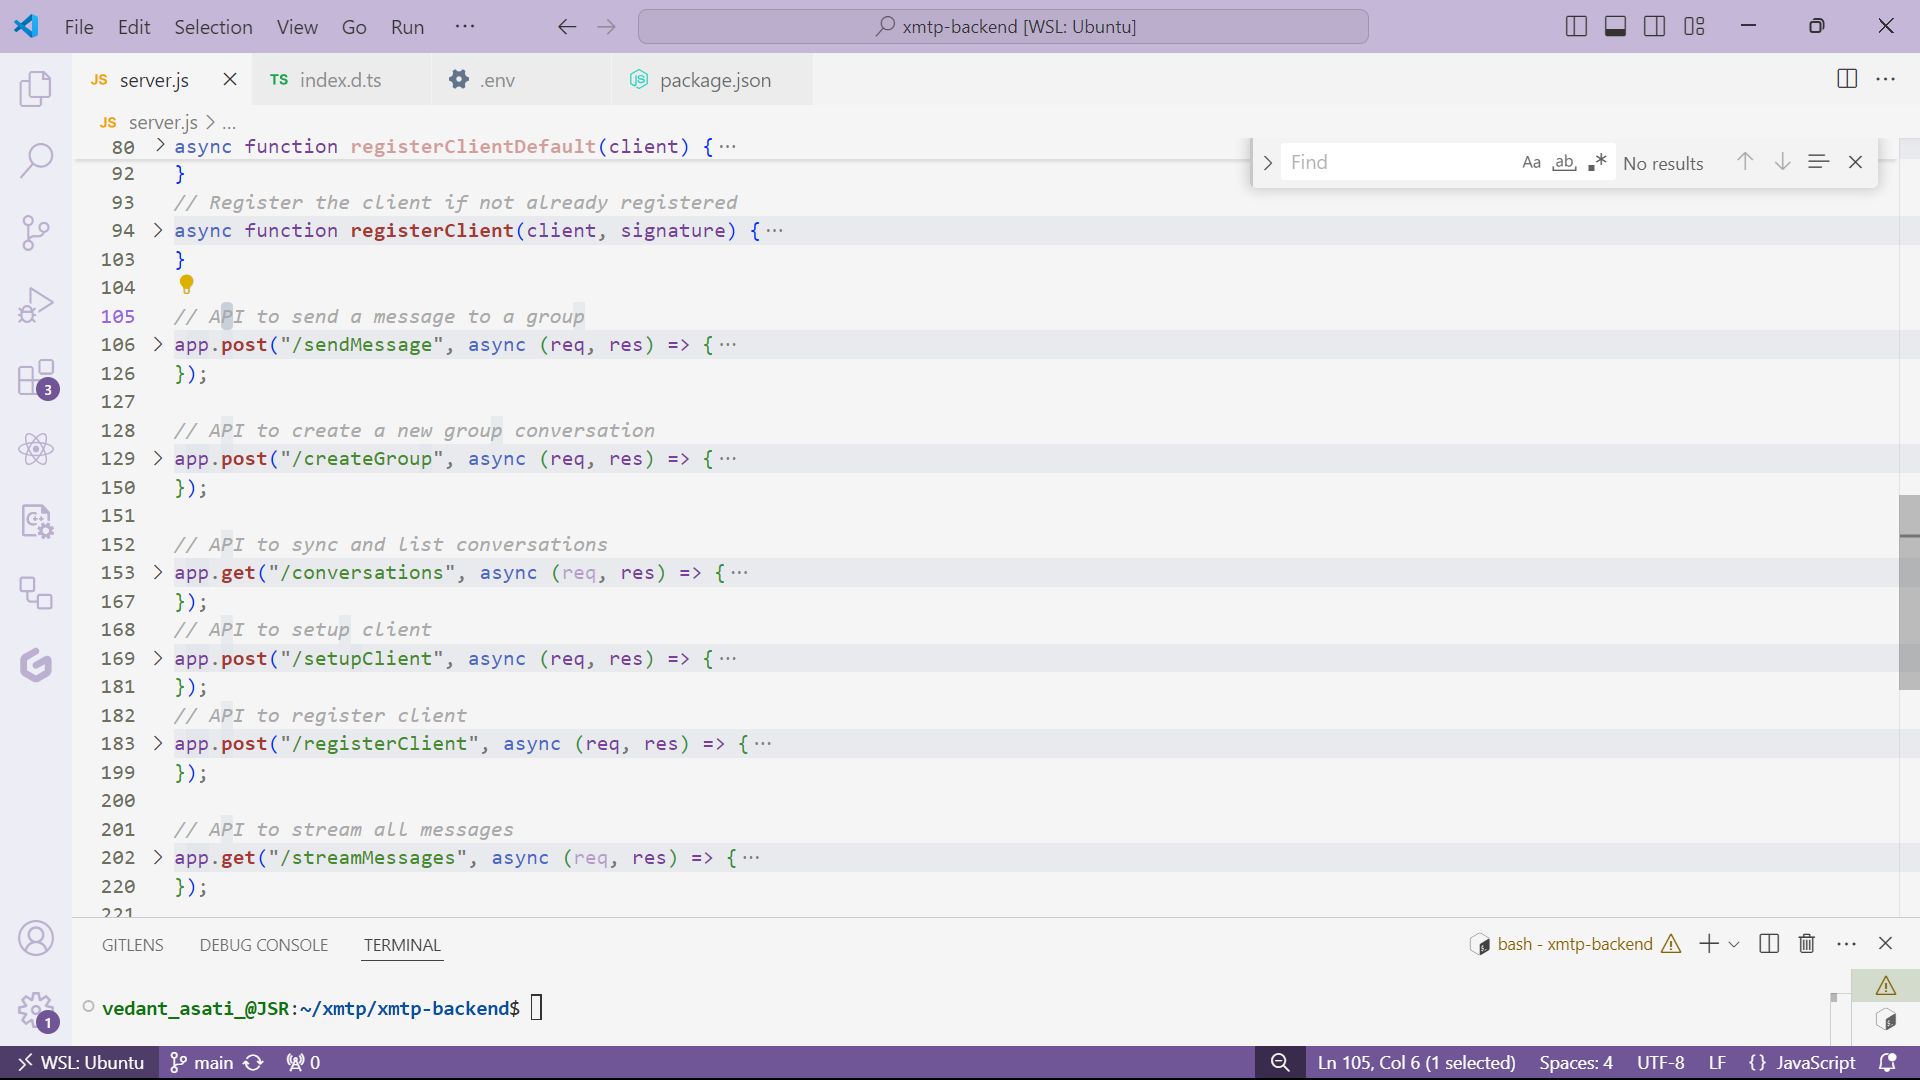Click the zoom out status bar icon

(1280, 1062)
